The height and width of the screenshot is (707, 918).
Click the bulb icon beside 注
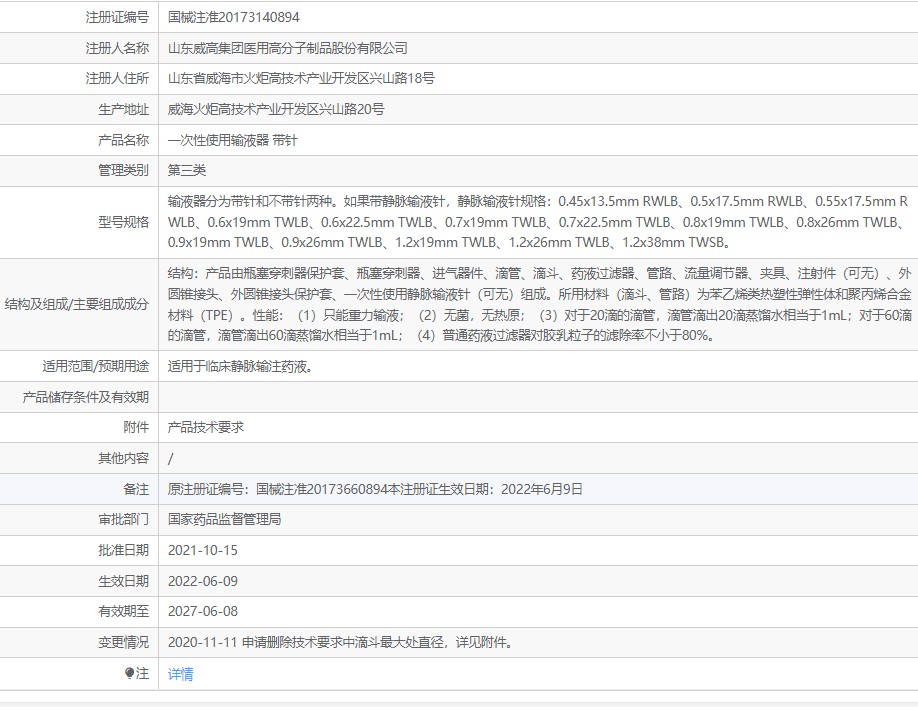(129, 673)
